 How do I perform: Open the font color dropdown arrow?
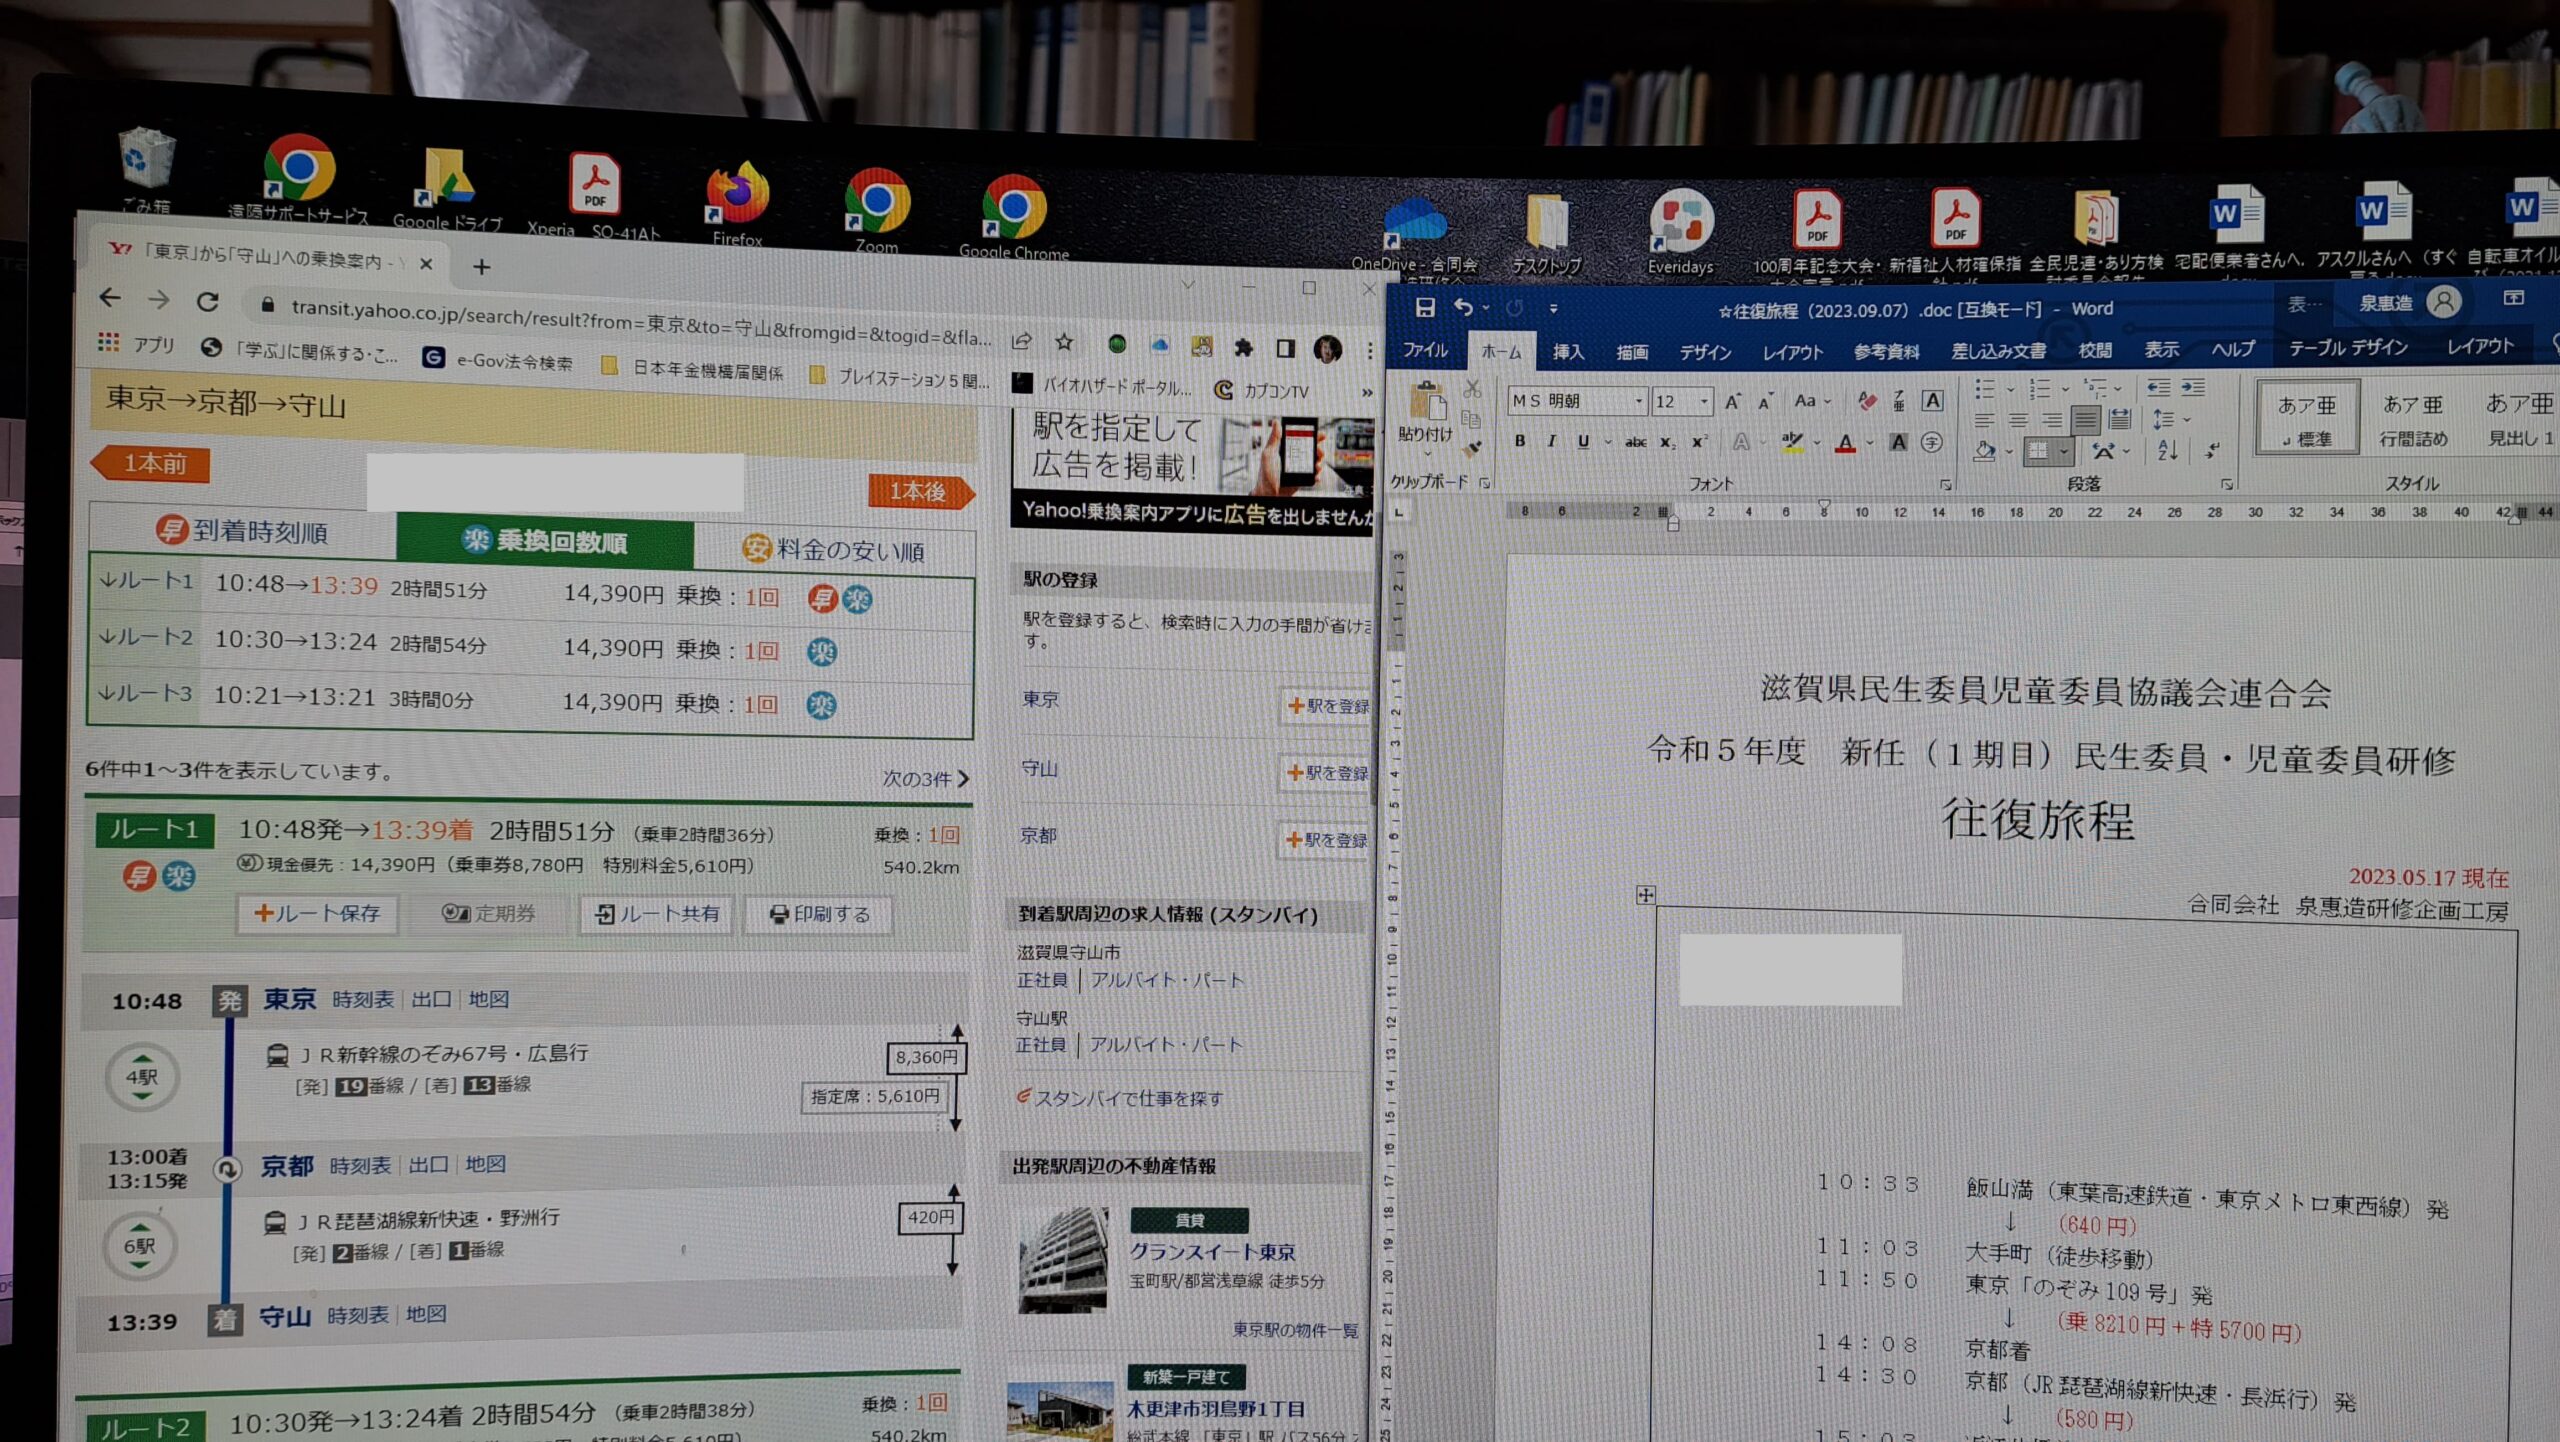[1869, 443]
